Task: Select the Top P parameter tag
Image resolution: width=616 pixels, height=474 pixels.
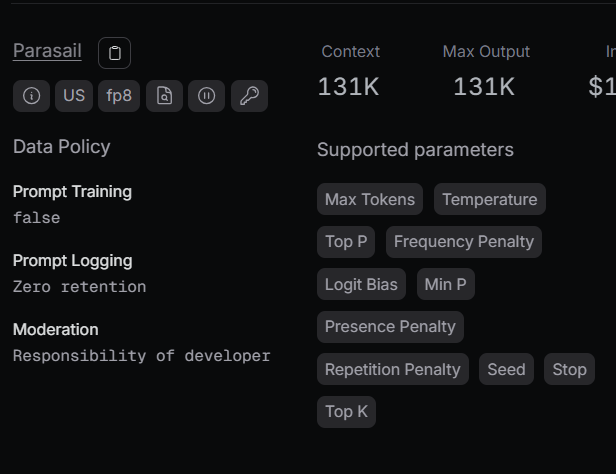Action: click(346, 242)
